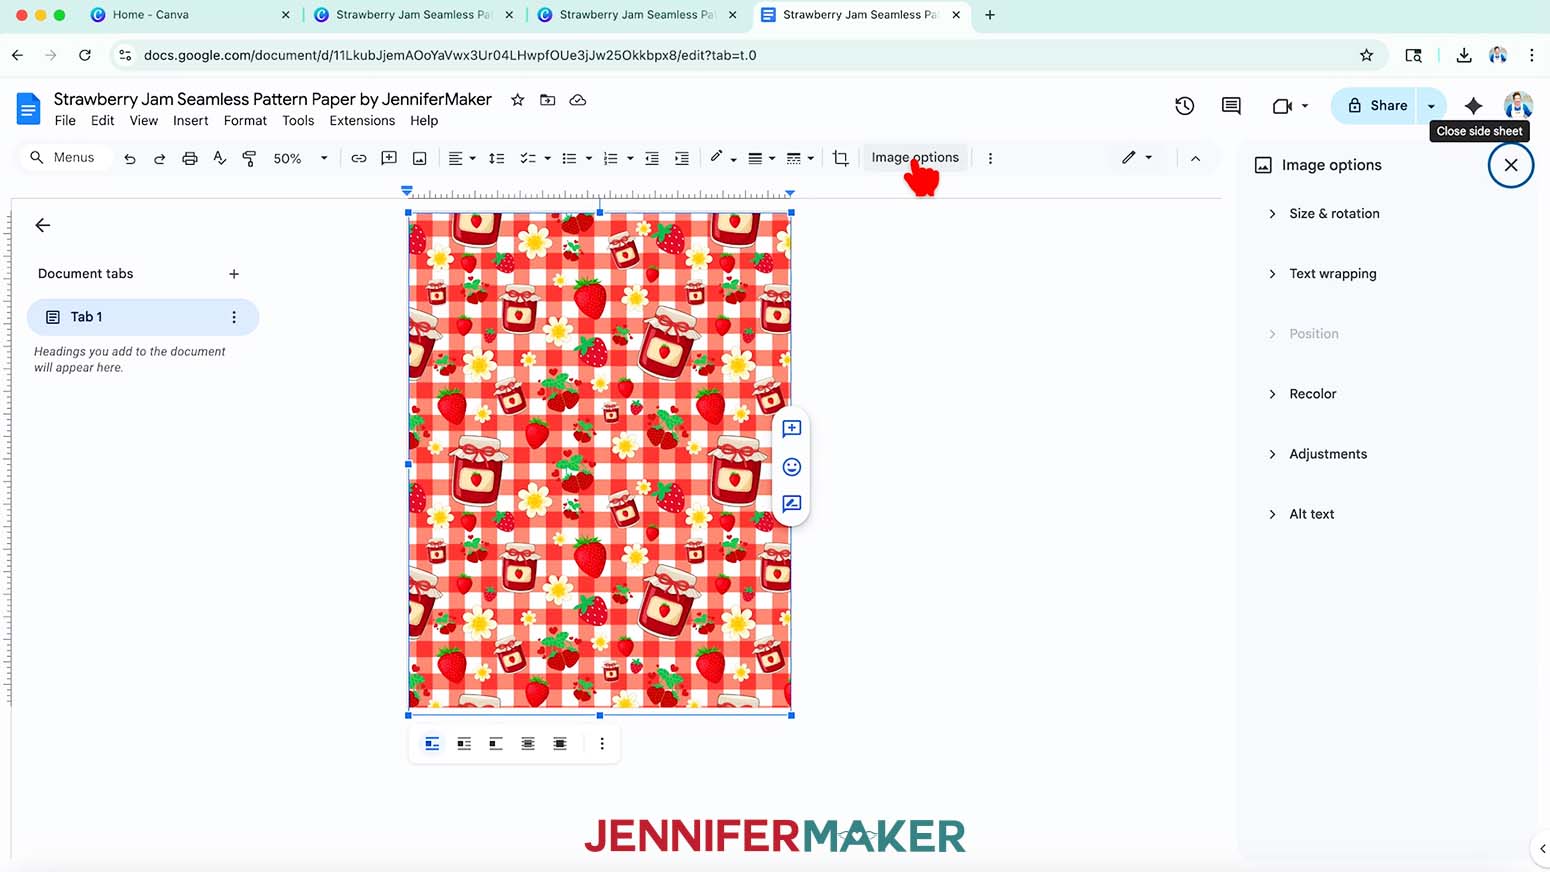Collapse the toolbar with the up chevron
This screenshot has height=872, width=1550.
coord(1195,158)
